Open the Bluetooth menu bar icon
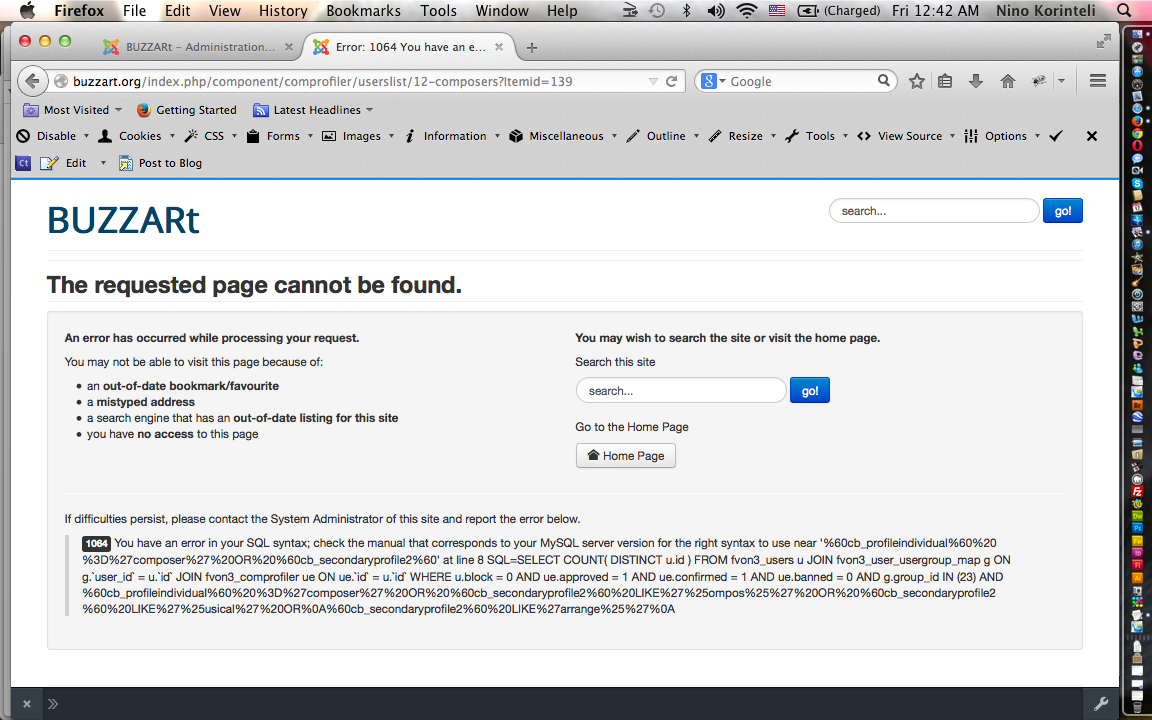Viewport: 1152px width, 720px height. 686,10
